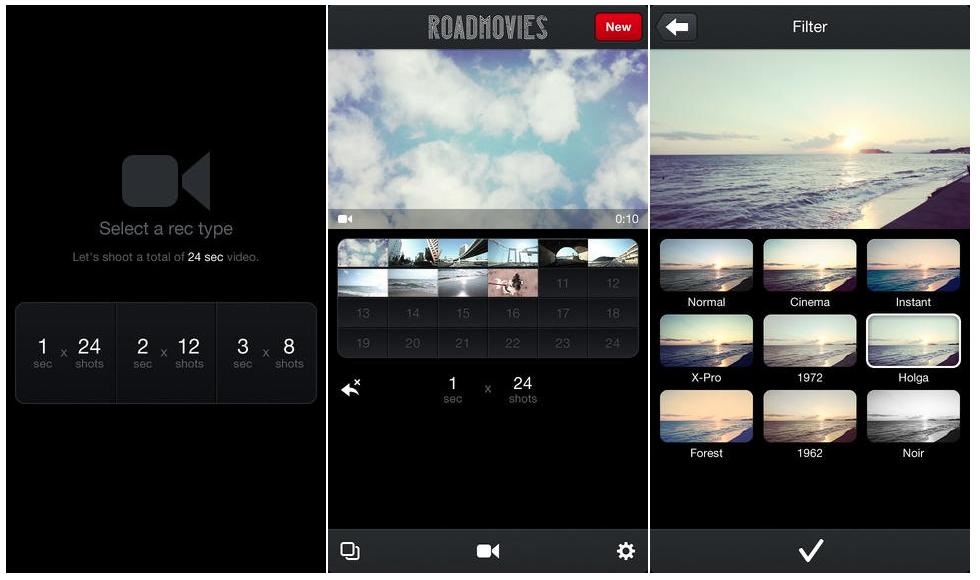Tap the Filter title text
Image resolution: width=980 pixels, height=580 pixels.
[810, 27]
